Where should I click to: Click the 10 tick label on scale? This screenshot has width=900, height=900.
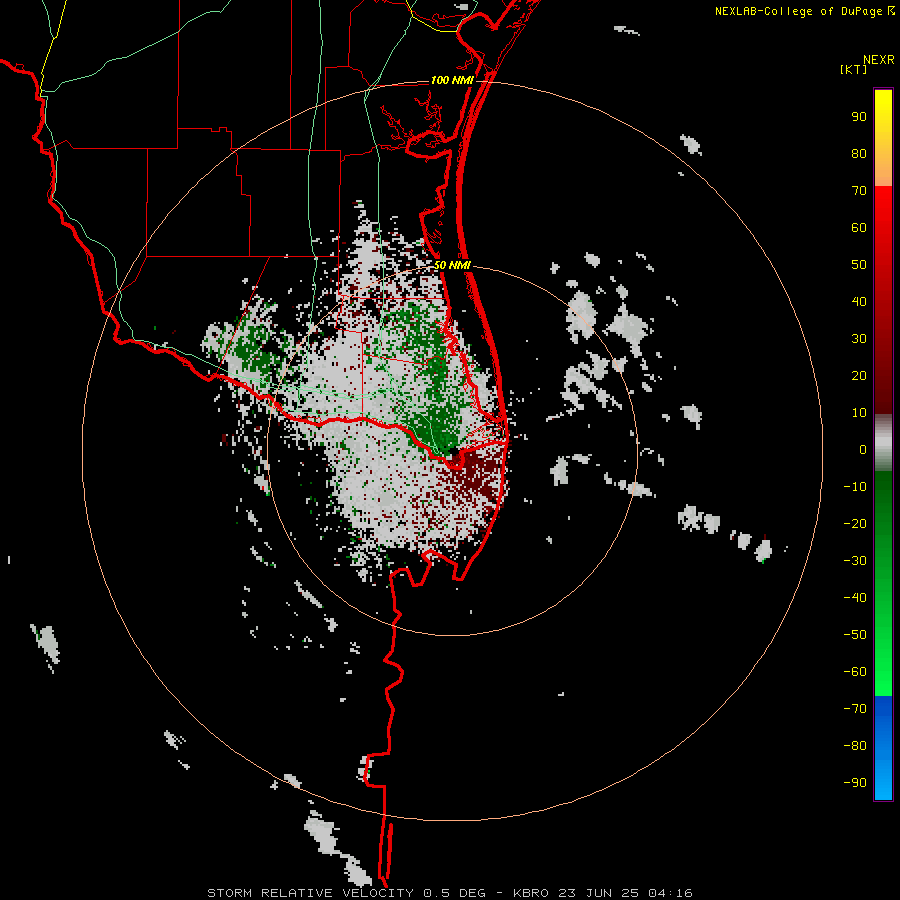pos(859,413)
